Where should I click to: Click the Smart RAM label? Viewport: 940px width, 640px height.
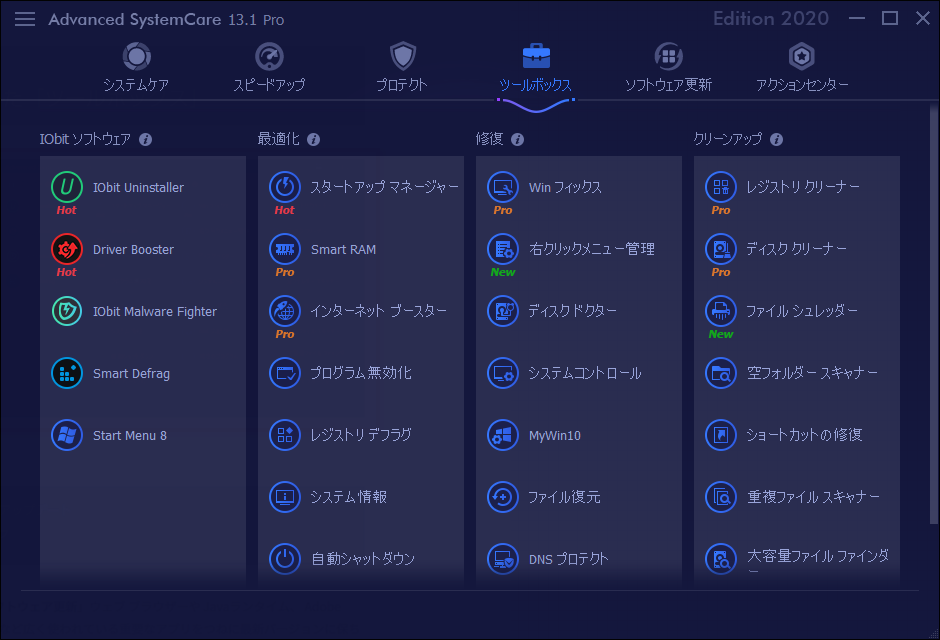pos(344,249)
